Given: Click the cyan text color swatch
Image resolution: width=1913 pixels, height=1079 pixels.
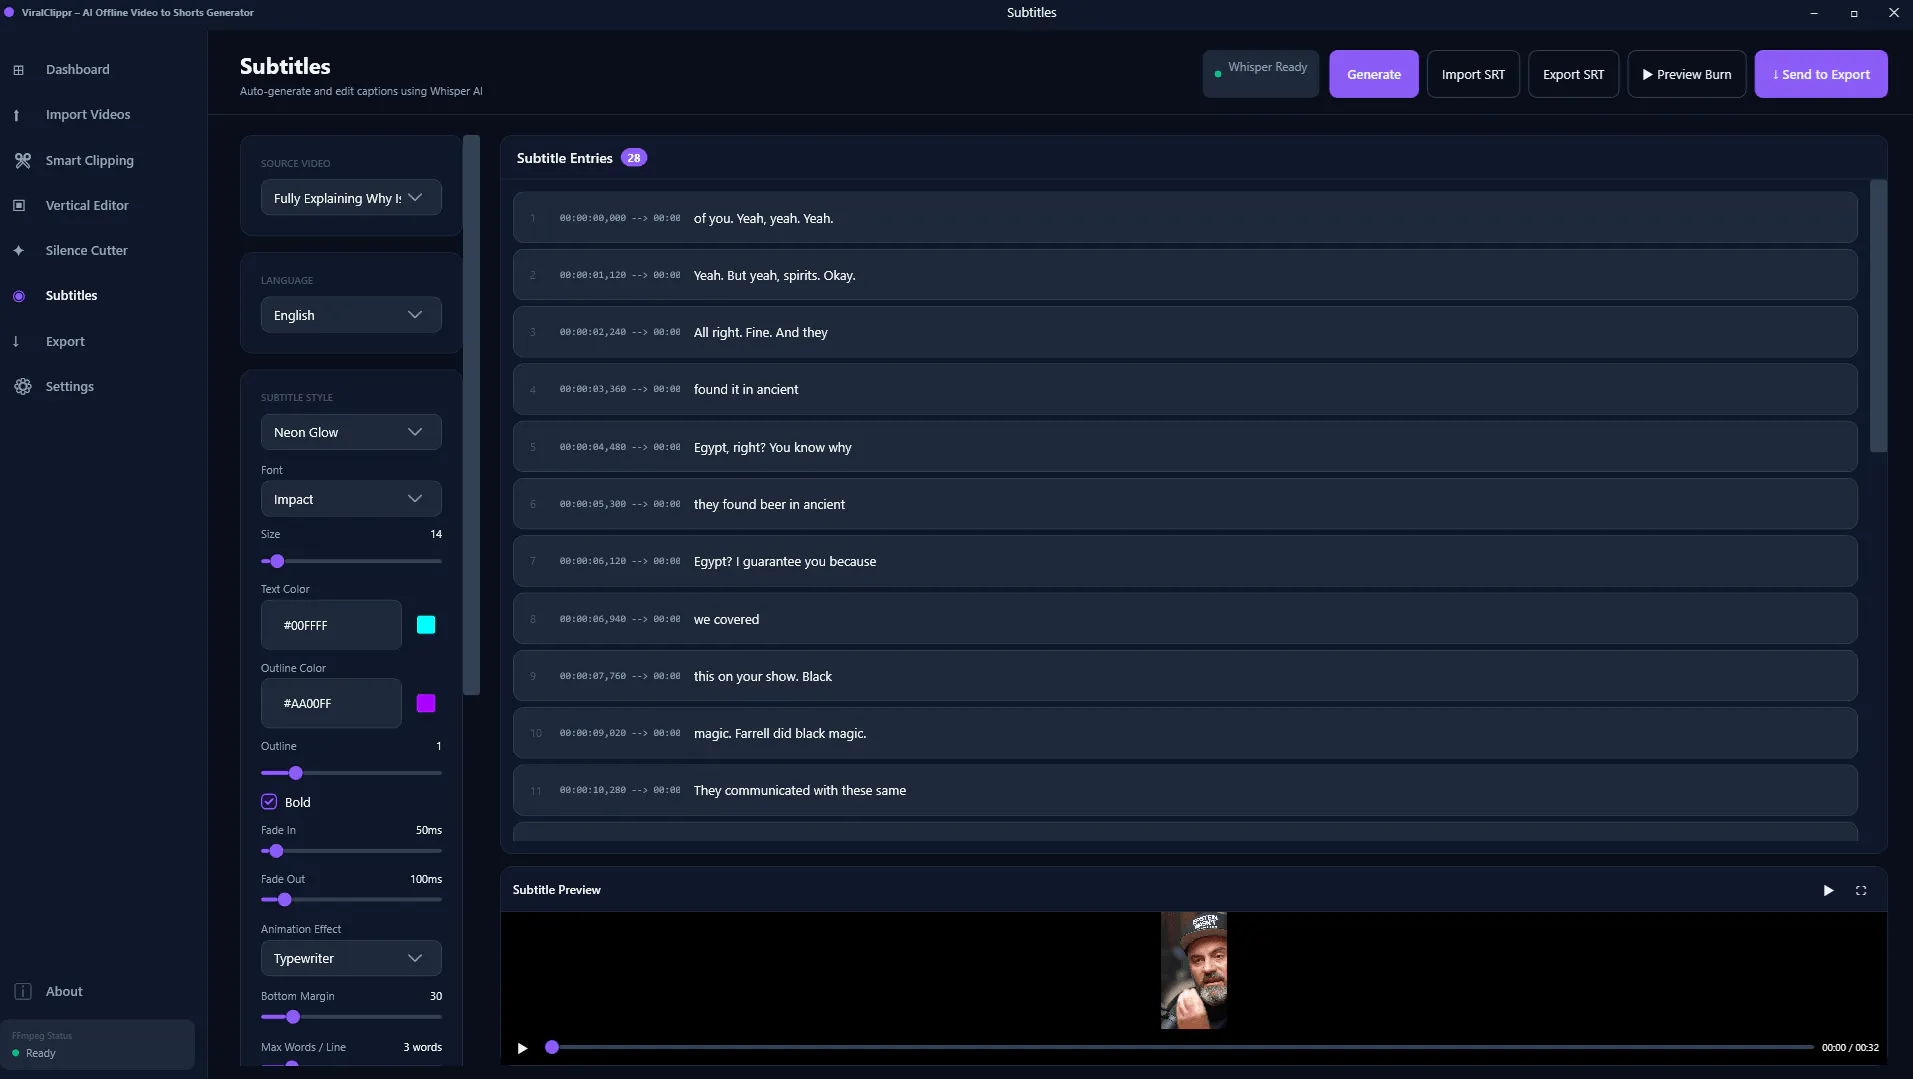Looking at the screenshot, I should point(426,625).
